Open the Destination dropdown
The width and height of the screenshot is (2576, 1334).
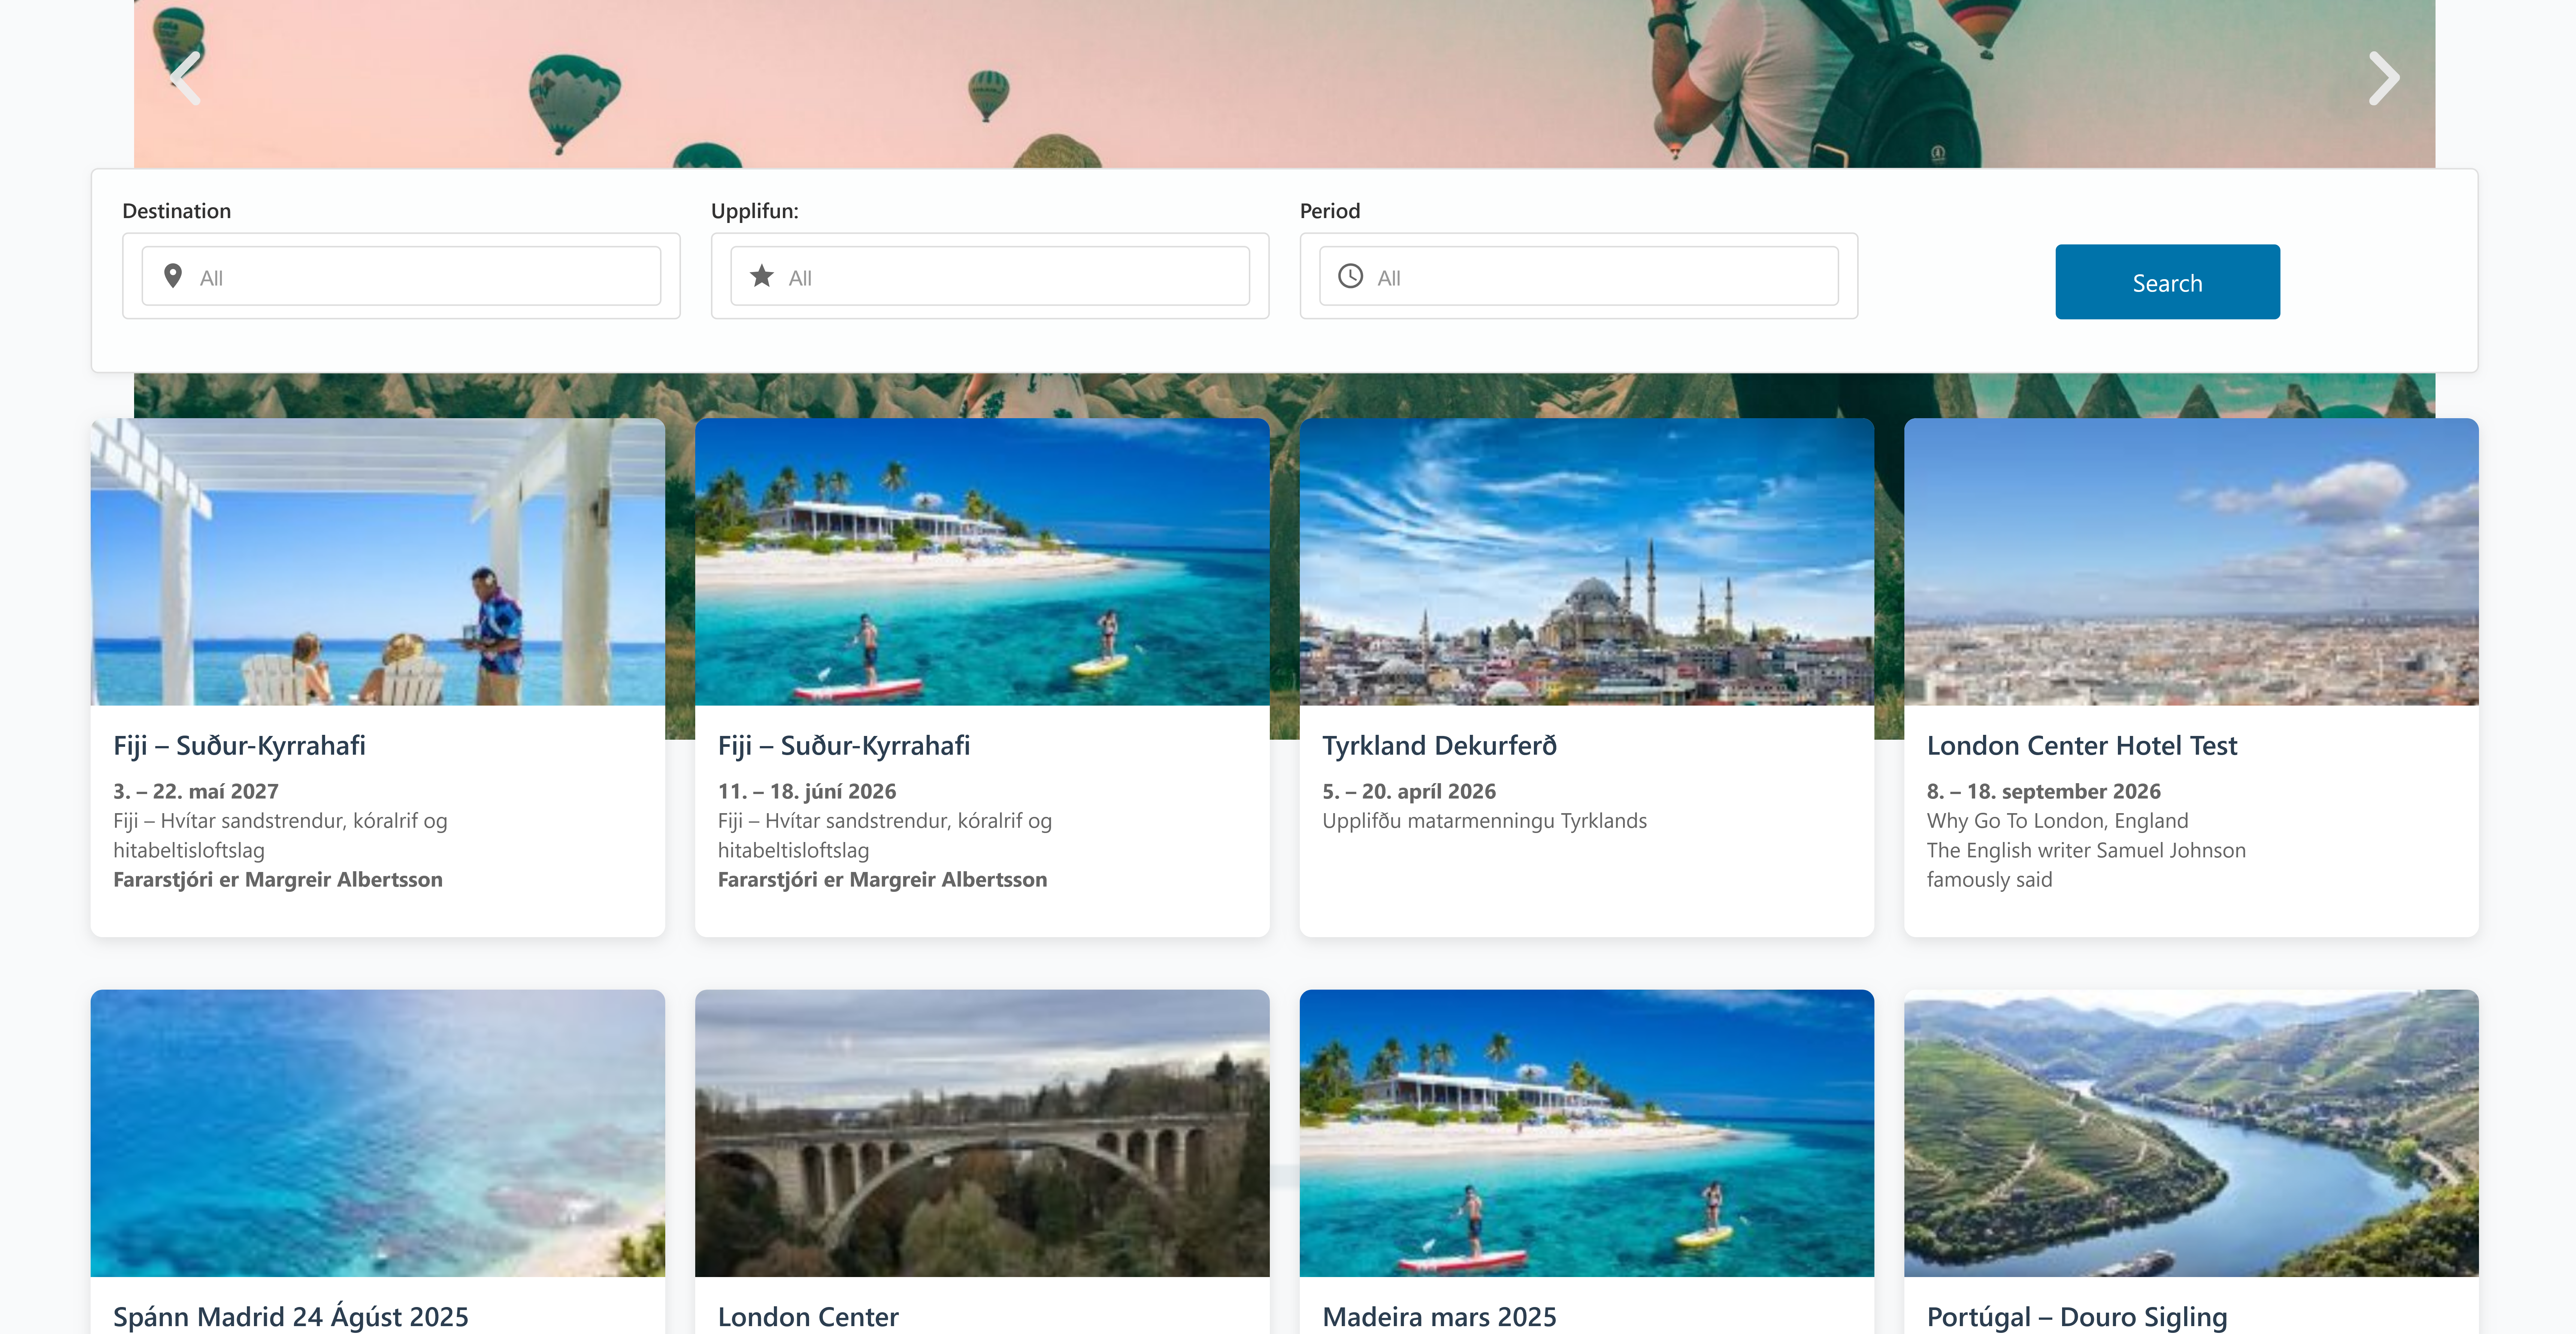point(401,276)
